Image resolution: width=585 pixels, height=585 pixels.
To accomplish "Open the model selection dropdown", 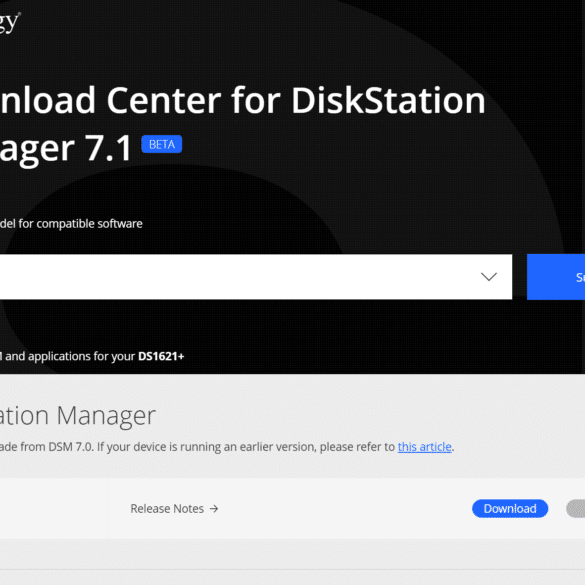I will click(x=256, y=277).
